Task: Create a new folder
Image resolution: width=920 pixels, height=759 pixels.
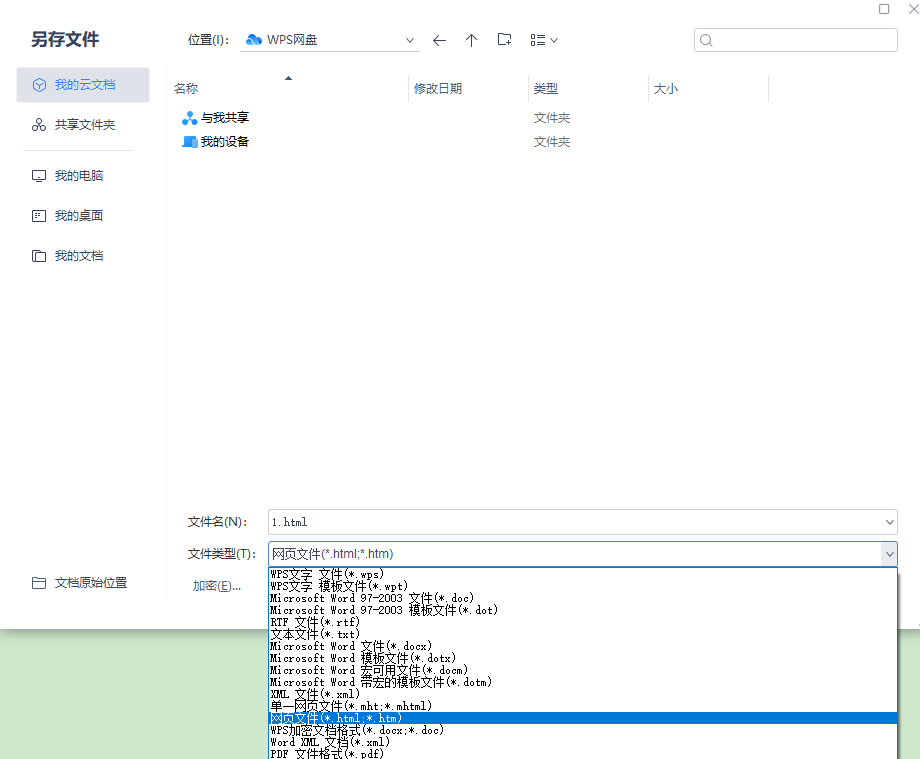Action: tap(504, 40)
